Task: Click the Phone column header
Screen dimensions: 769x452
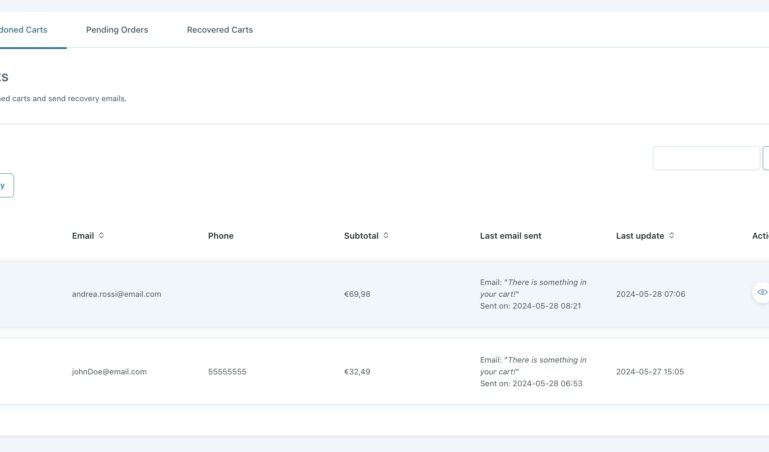Action: [221, 236]
